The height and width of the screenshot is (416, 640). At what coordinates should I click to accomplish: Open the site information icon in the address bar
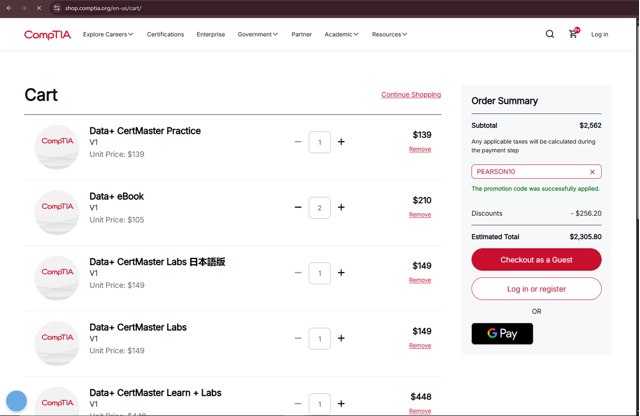point(57,8)
